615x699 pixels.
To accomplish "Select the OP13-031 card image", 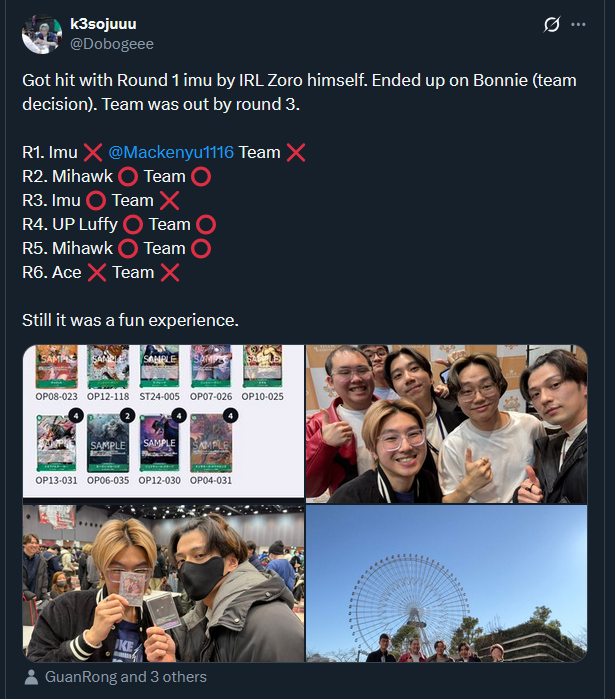I will tap(56, 443).
